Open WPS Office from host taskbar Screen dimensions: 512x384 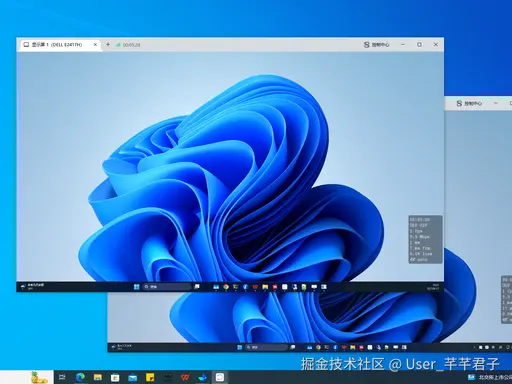pos(185,377)
